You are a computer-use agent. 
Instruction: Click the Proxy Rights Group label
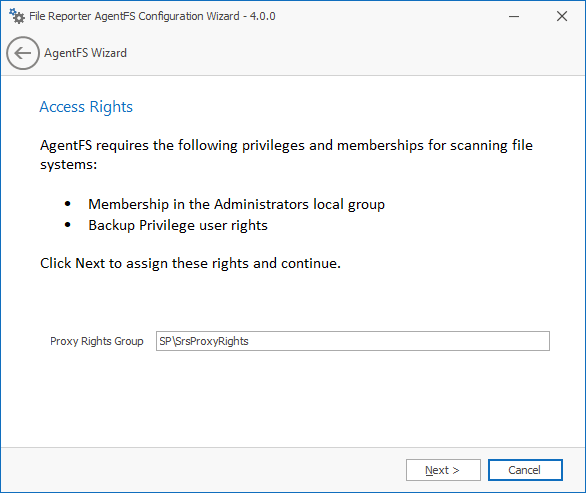click(x=97, y=341)
